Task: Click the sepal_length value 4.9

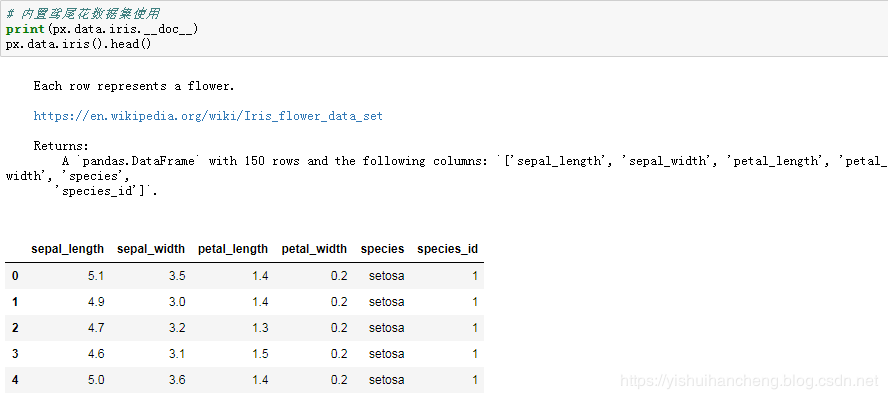Action: coord(96,302)
